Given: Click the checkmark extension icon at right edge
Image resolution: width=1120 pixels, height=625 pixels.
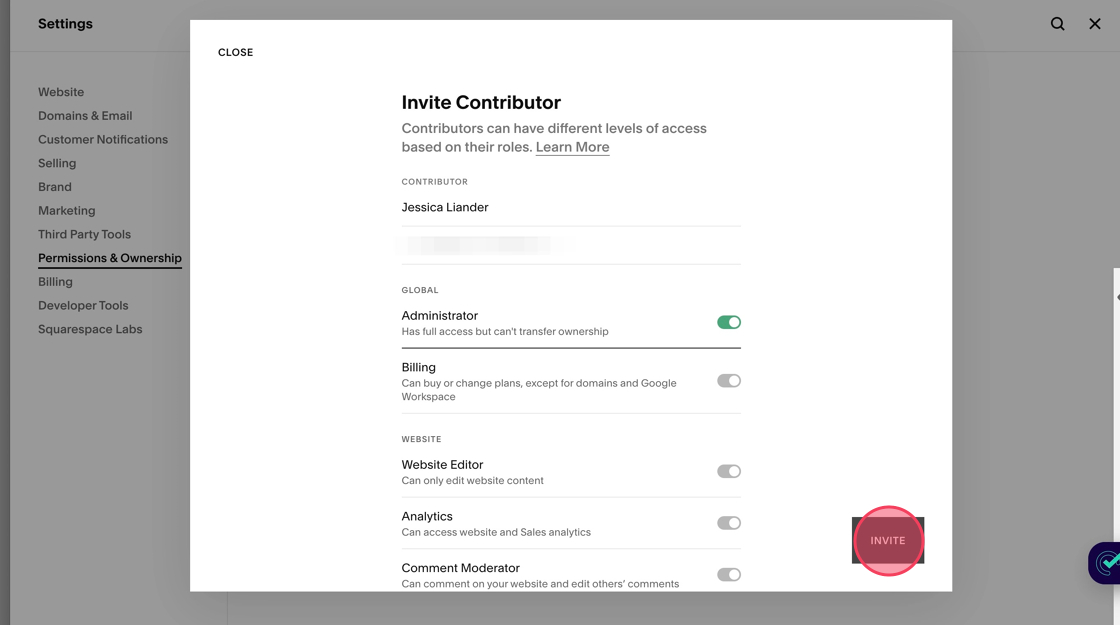Looking at the screenshot, I should 1106,563.
